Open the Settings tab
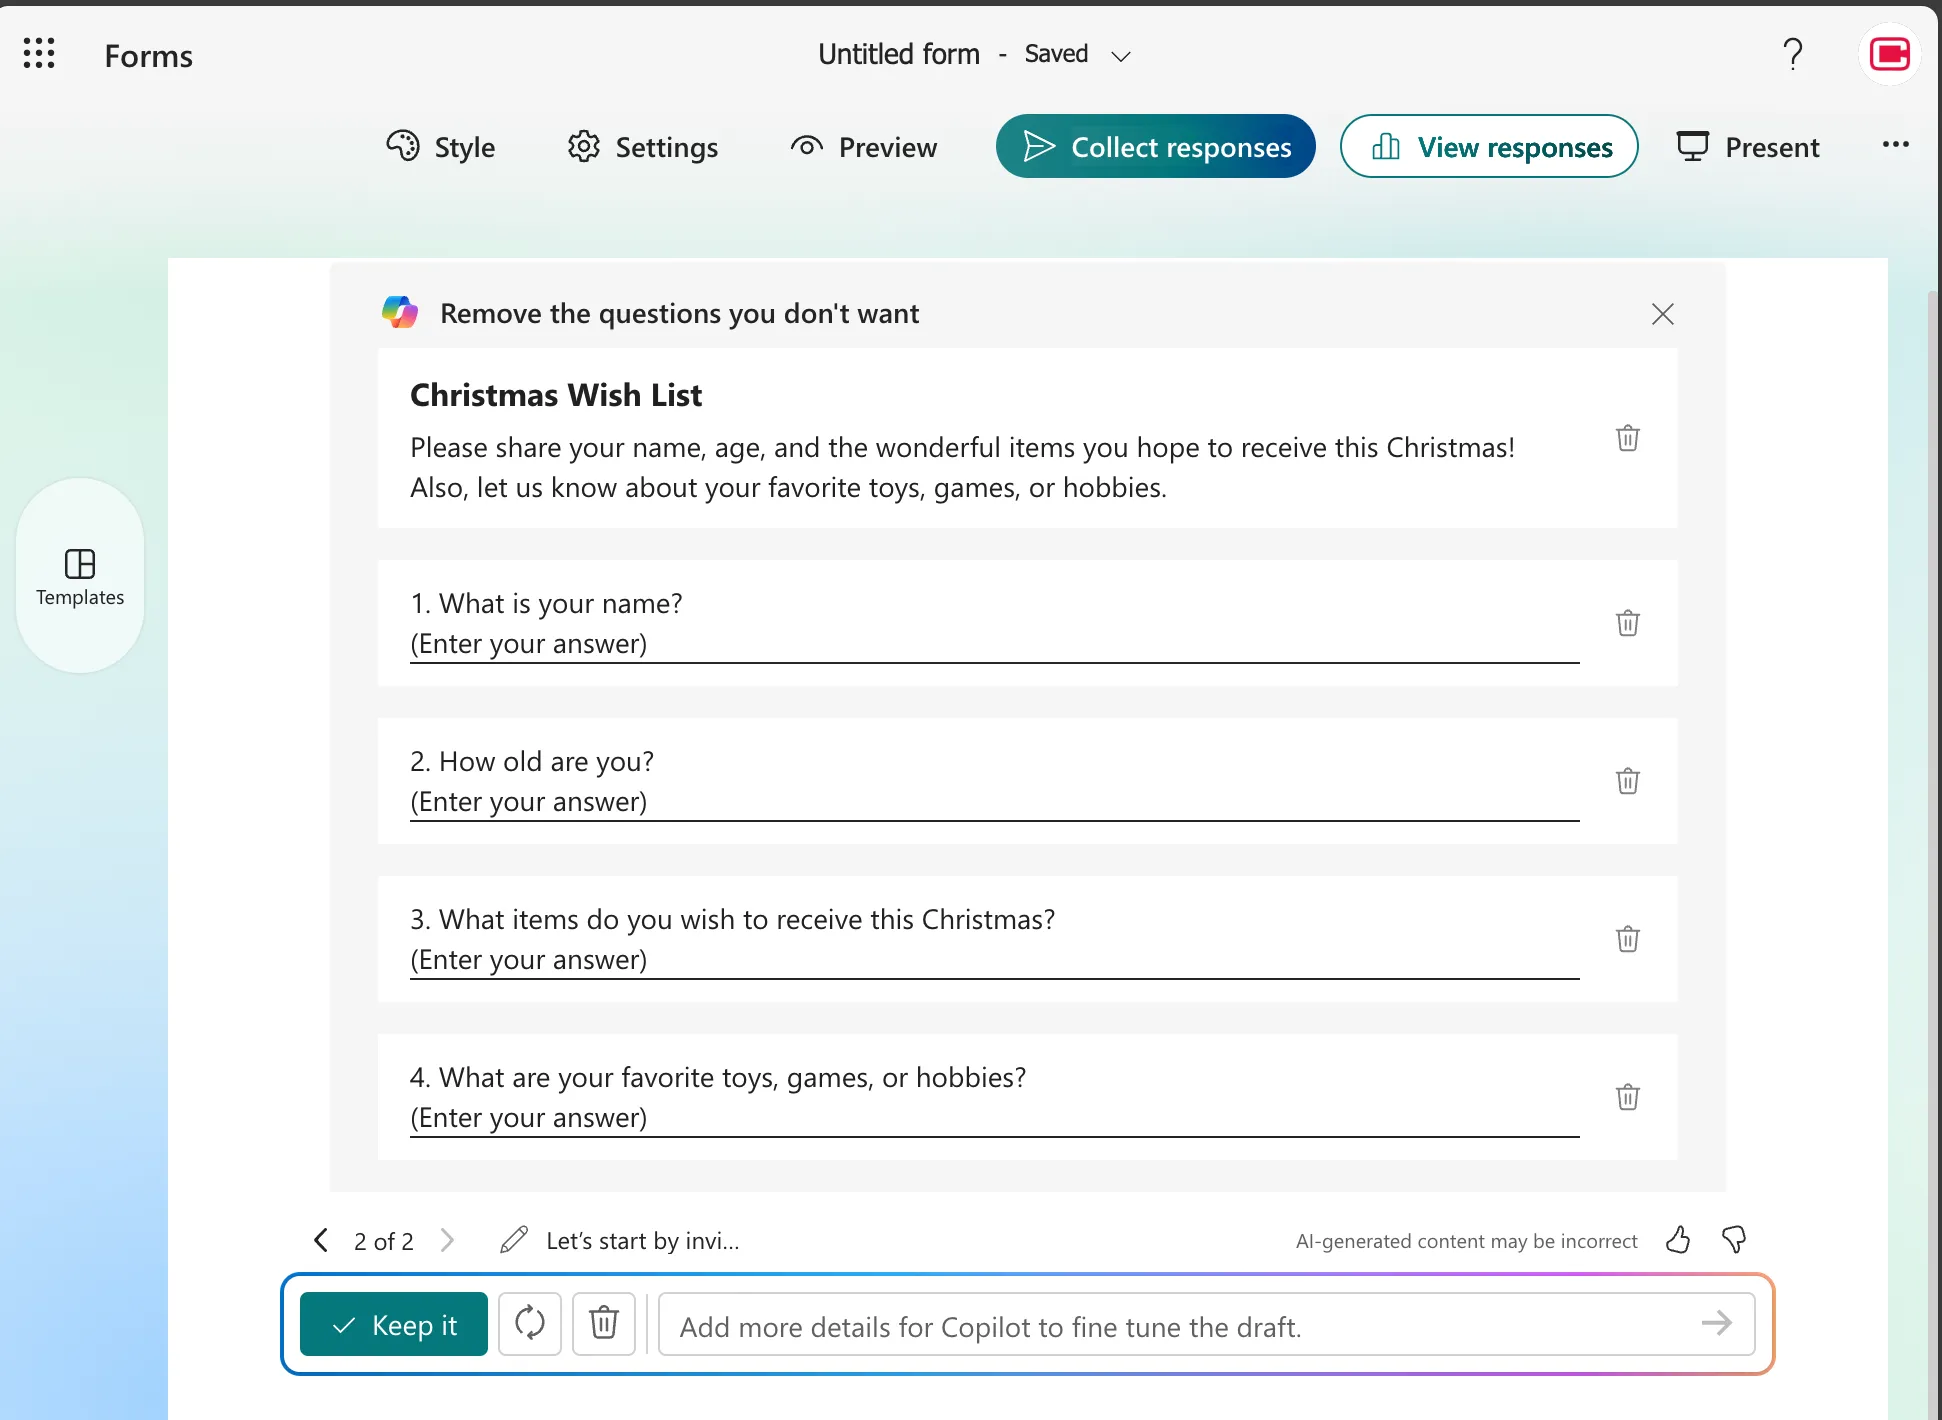 pos(643,147)
